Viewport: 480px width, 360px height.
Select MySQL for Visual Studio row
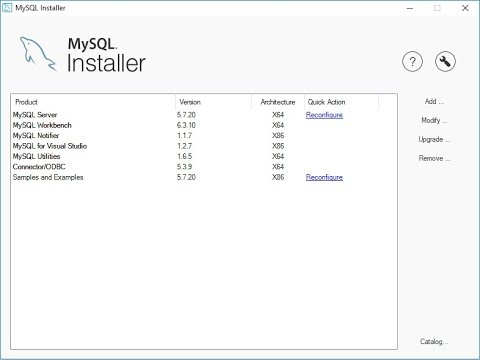tap(204, 146)
